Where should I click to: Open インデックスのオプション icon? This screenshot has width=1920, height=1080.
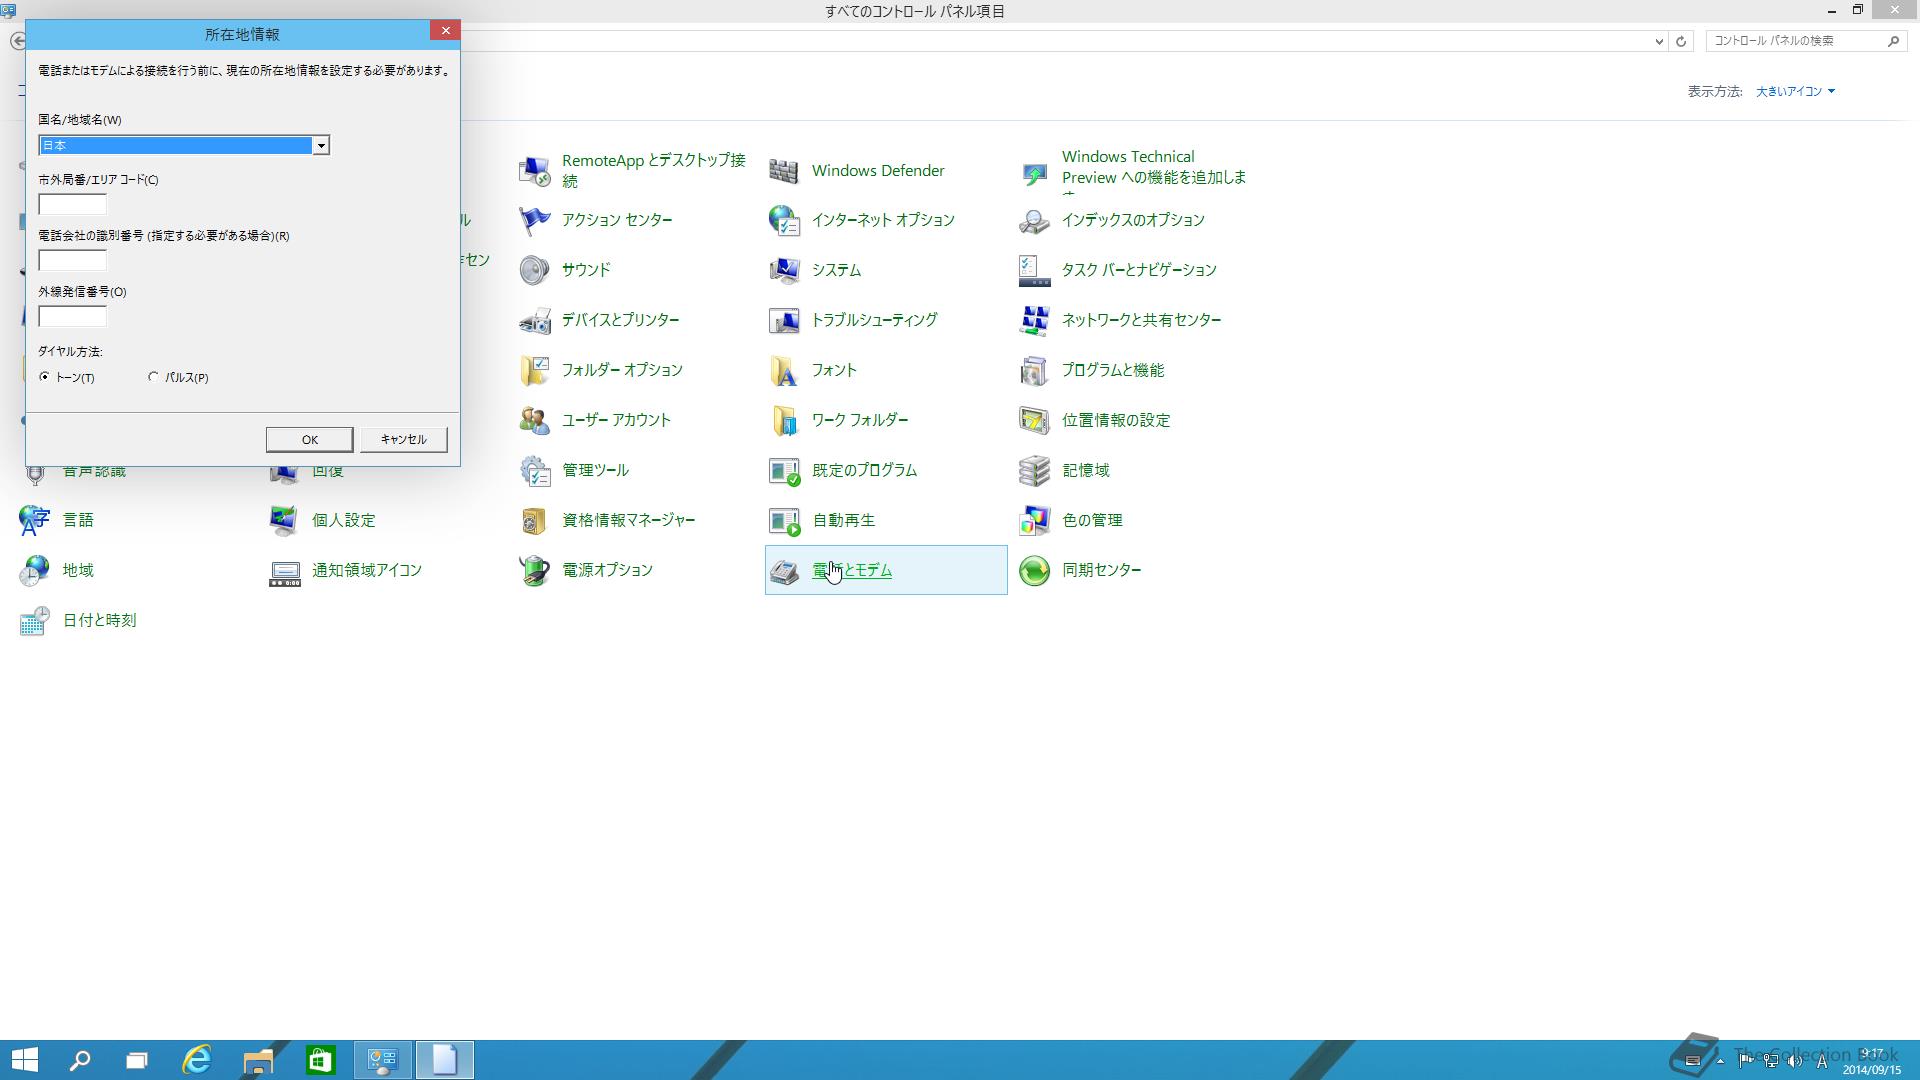(x=1034, y=221)
